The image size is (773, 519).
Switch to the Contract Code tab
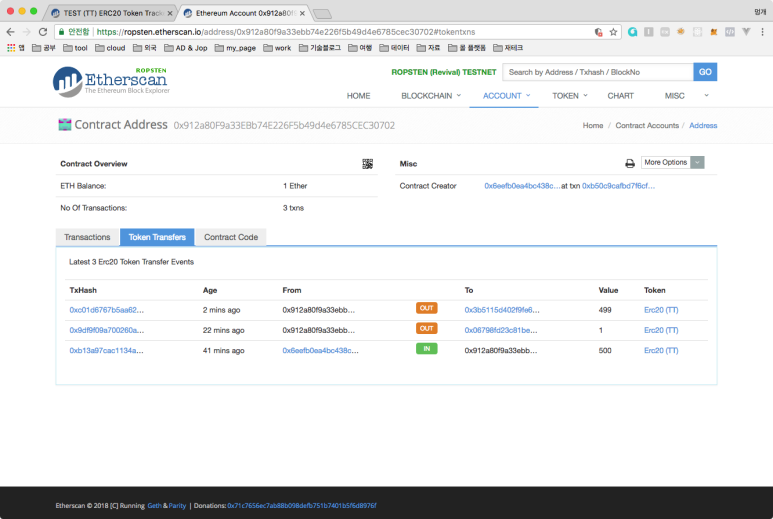pos(231,237)
